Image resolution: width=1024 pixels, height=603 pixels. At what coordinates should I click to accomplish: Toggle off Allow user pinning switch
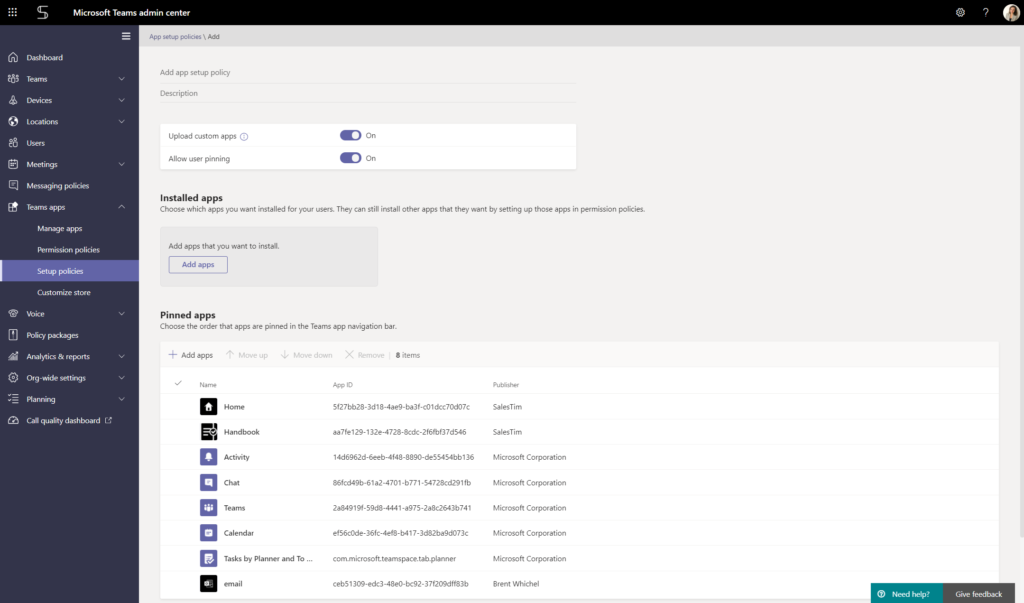(x=350, y=158)
